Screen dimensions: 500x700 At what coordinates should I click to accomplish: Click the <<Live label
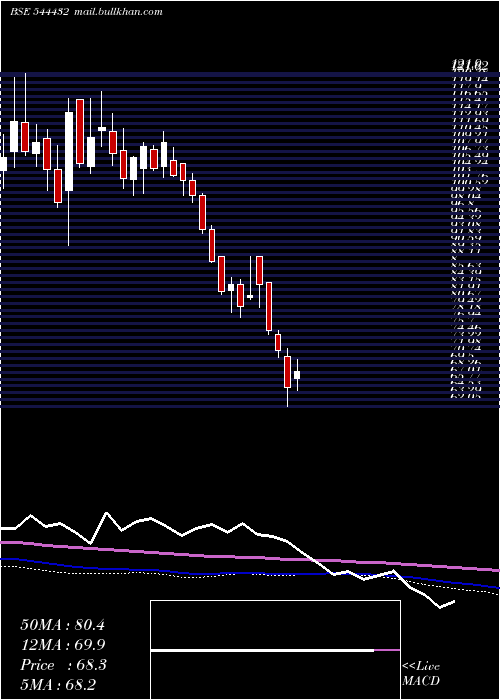pos(421,667)
